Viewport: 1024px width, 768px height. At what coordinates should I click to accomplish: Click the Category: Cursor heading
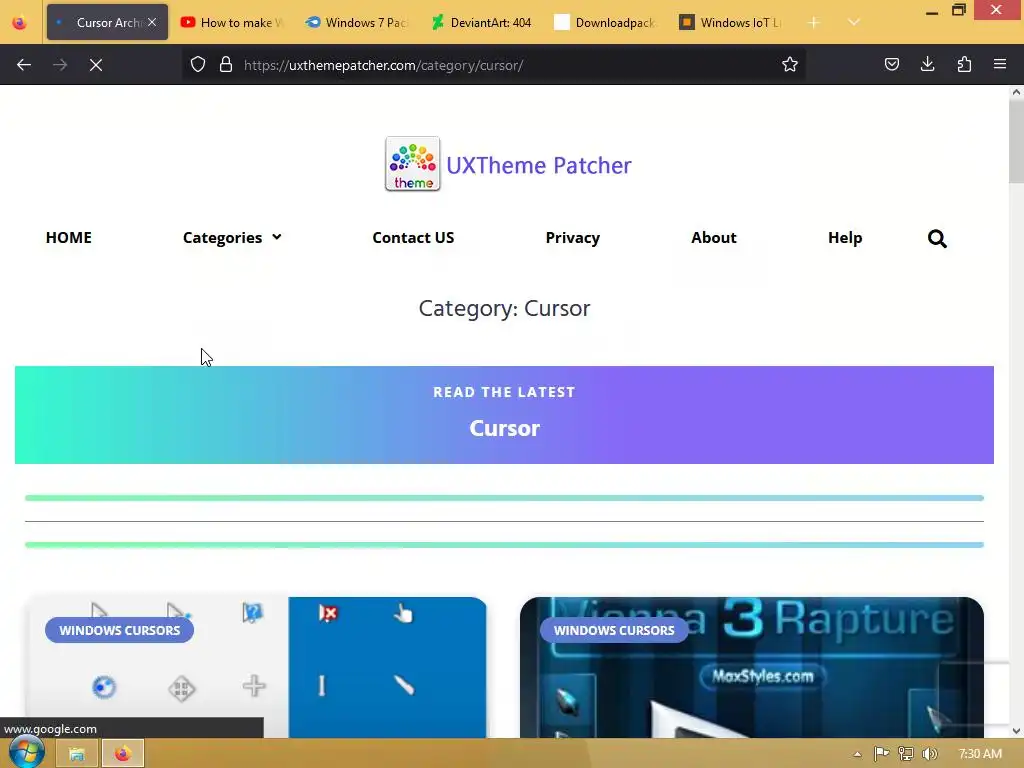(504, 308)
